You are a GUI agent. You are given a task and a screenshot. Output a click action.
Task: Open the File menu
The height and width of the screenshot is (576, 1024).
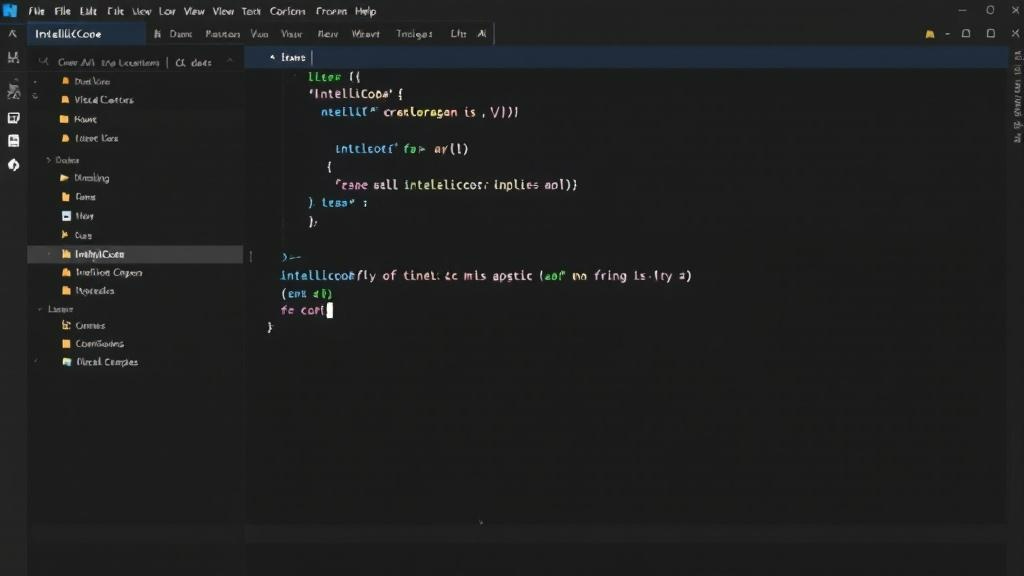click(37, 11)
